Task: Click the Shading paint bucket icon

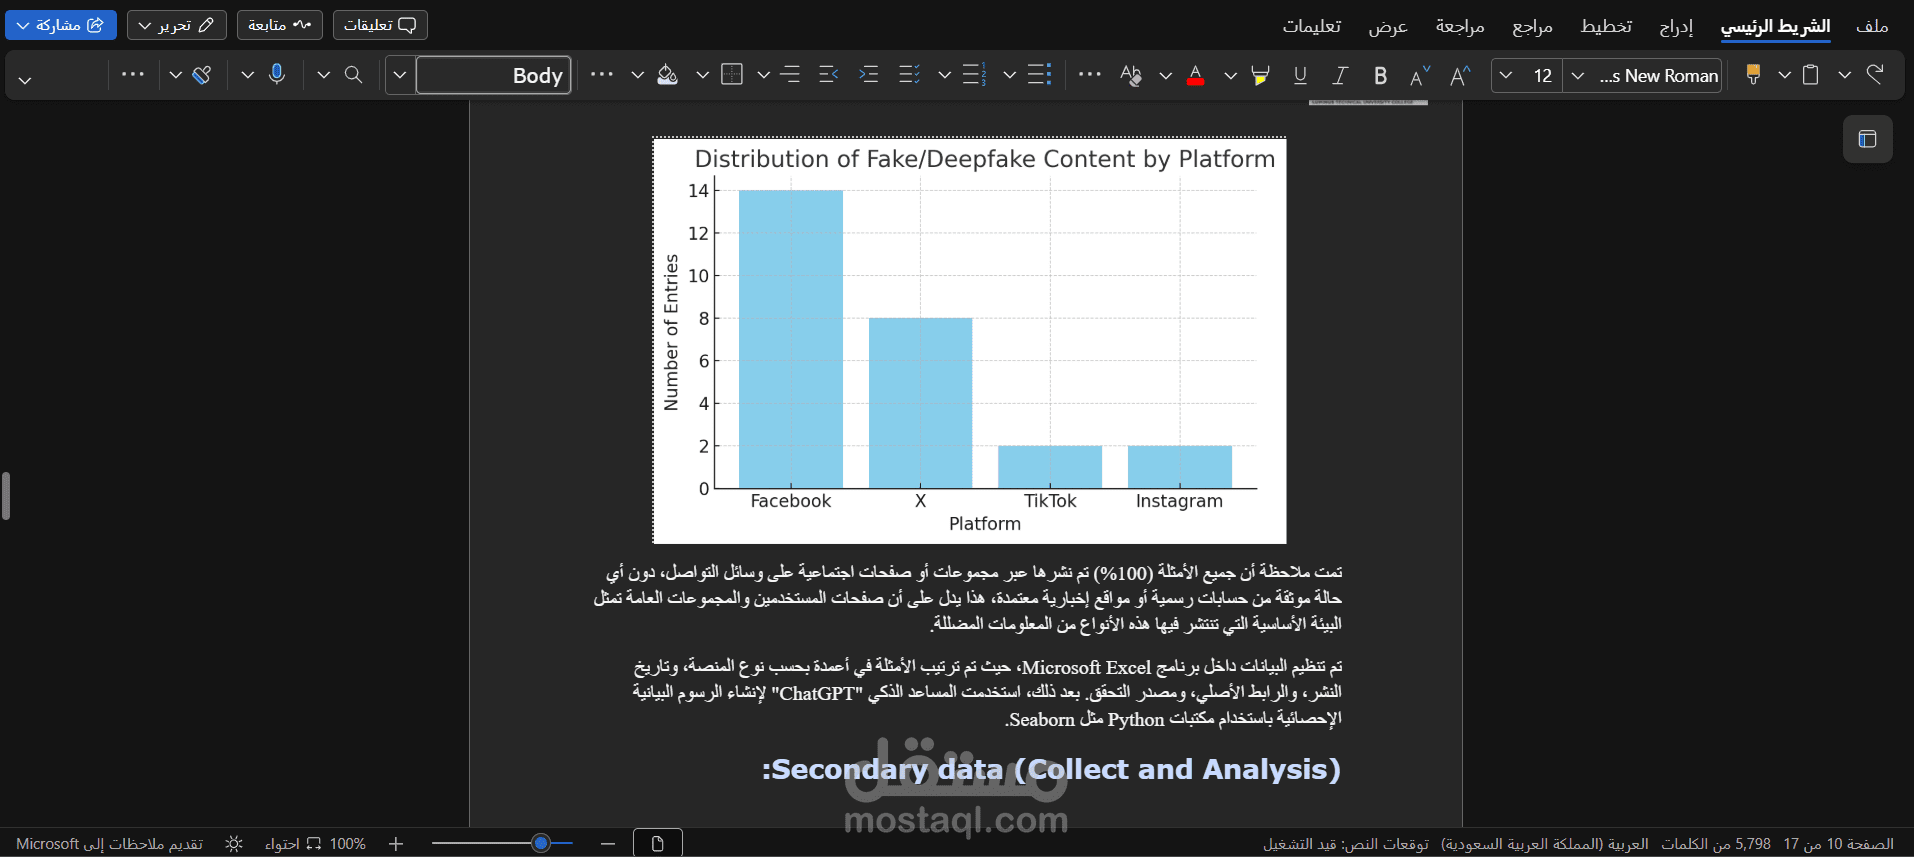Action: tap(667, 74)
